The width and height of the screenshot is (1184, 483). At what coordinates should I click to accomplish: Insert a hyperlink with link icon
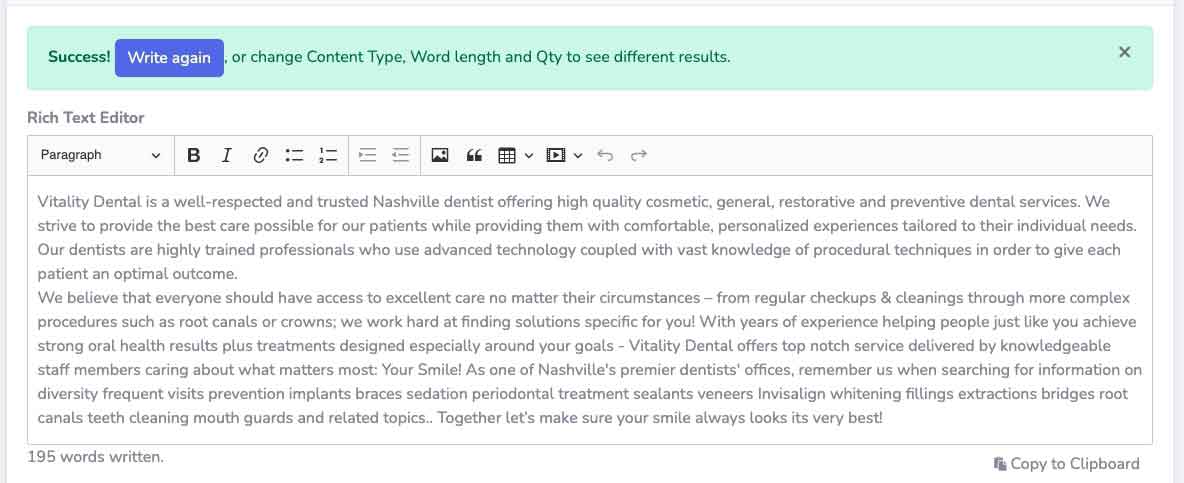[x=261, y=155]
